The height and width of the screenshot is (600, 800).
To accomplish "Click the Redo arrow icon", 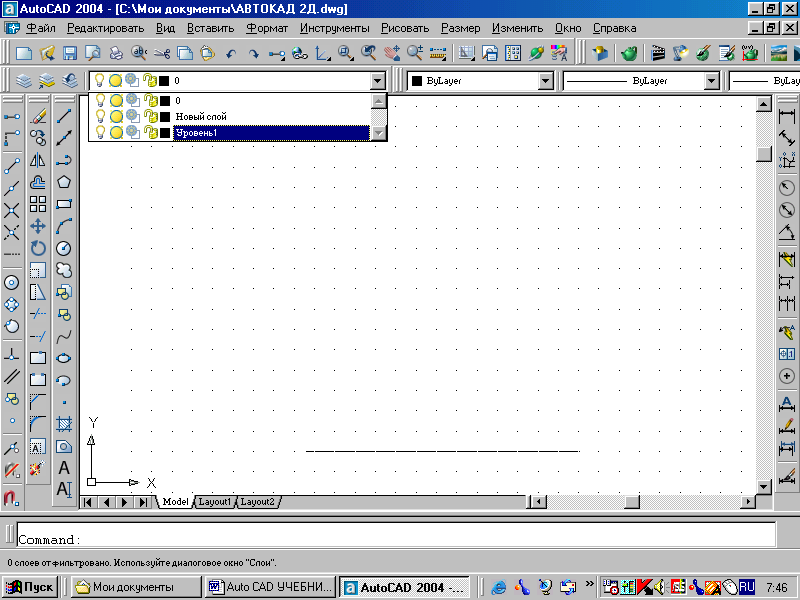I will pos(254,54).
